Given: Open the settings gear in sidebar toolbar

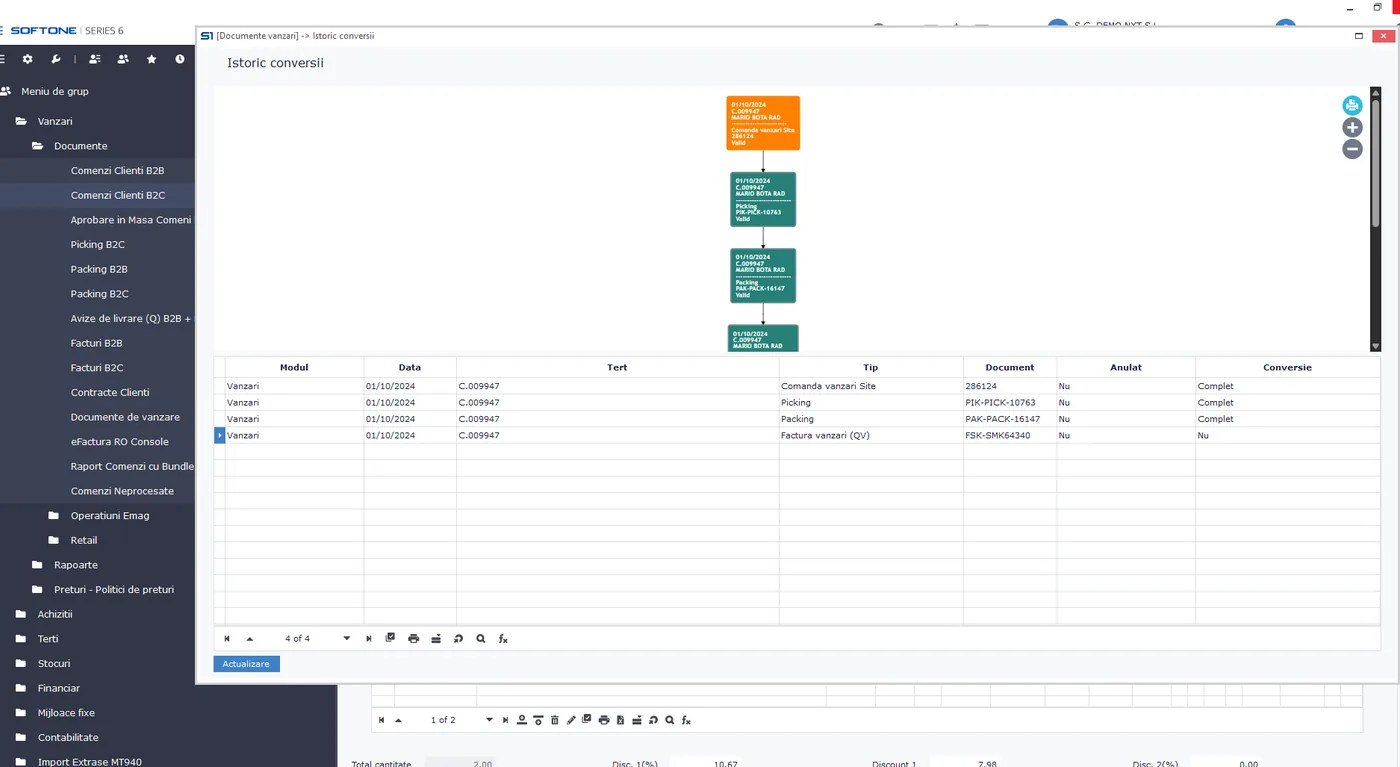Looking at the screenshot, I should pos(27,59).
